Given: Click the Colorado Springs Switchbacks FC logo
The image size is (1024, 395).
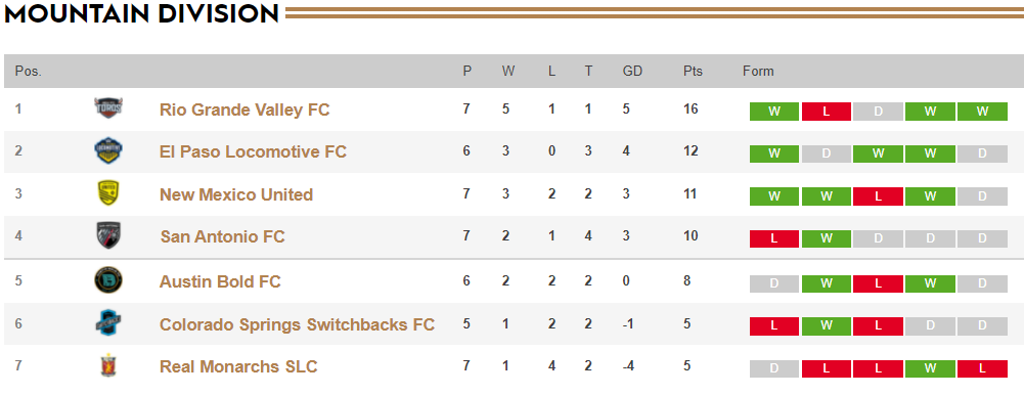Looking at the screenshot, I should point(108,323).
